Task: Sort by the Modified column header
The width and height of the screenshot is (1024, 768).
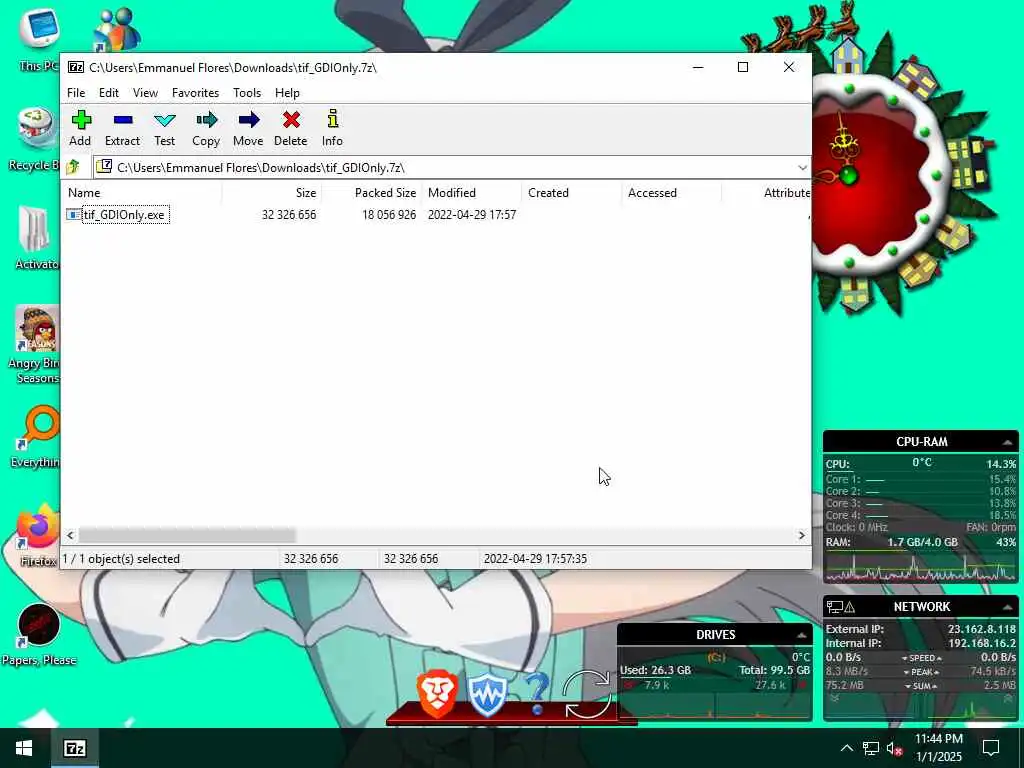Action: (x=472, y=193)
